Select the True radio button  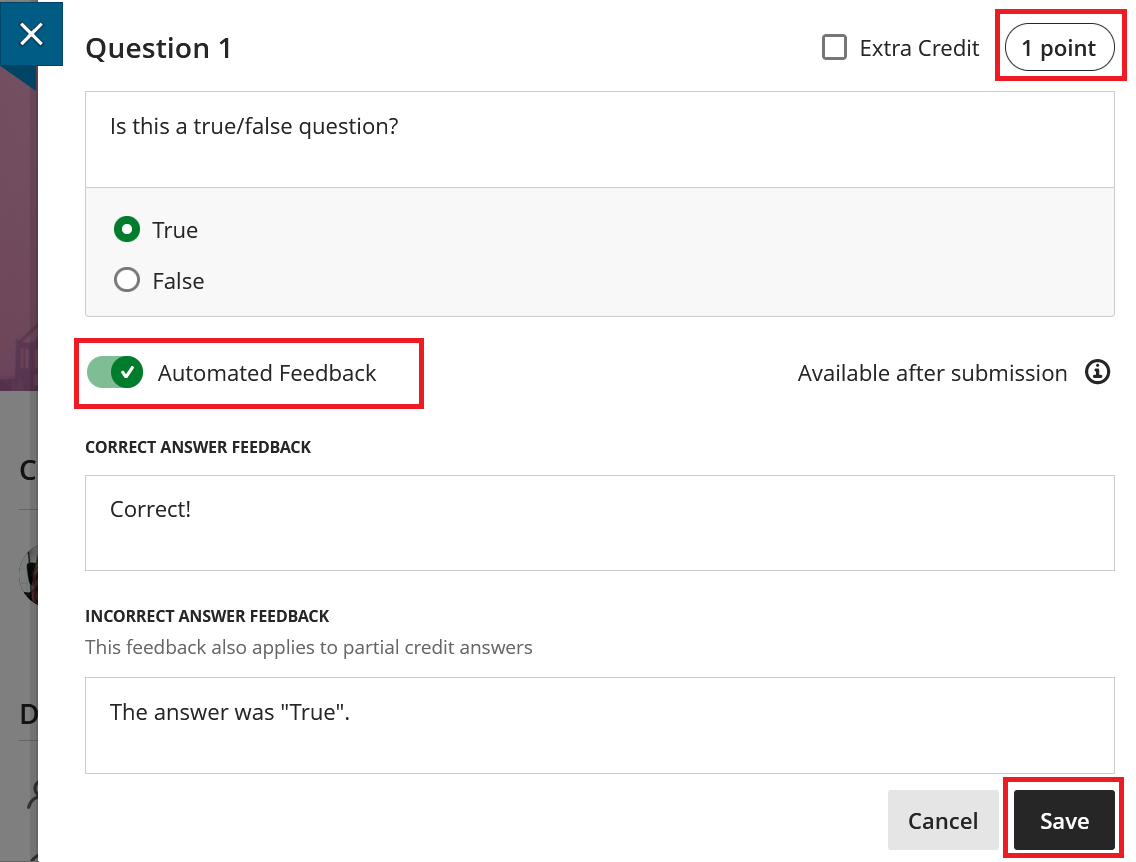[127, 230]
